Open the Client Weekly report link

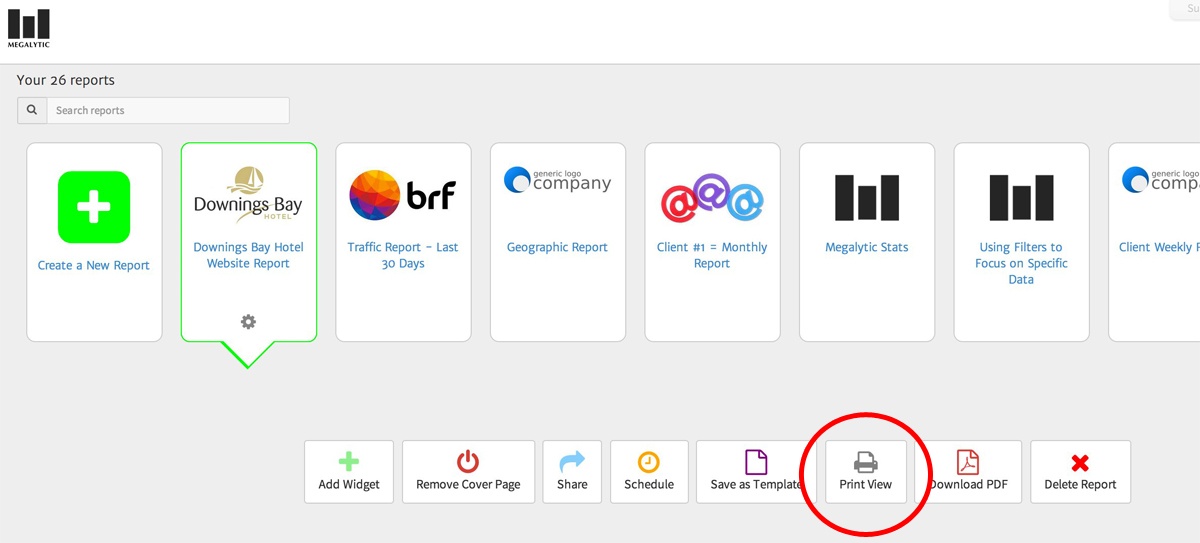pyautogui.click(x=1159, y=247)
